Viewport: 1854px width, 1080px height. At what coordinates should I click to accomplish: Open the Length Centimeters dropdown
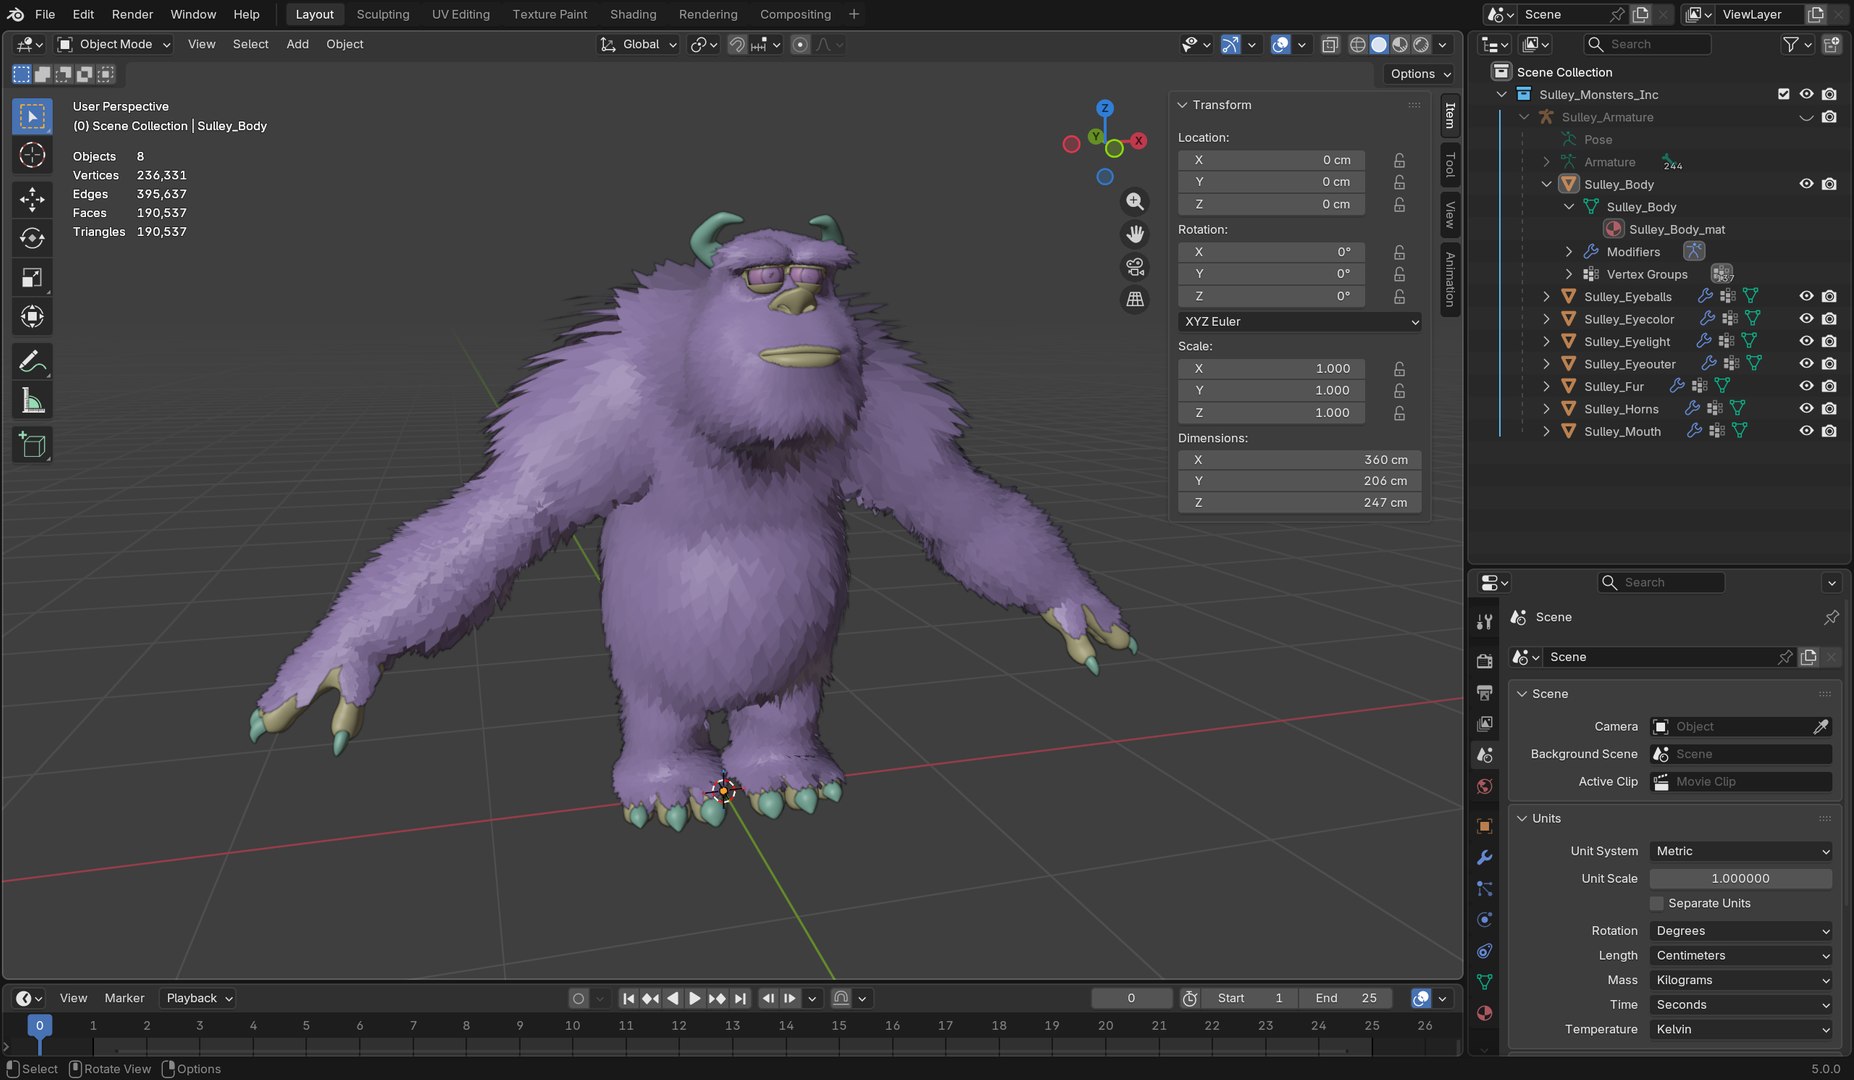coord(1741,955)
